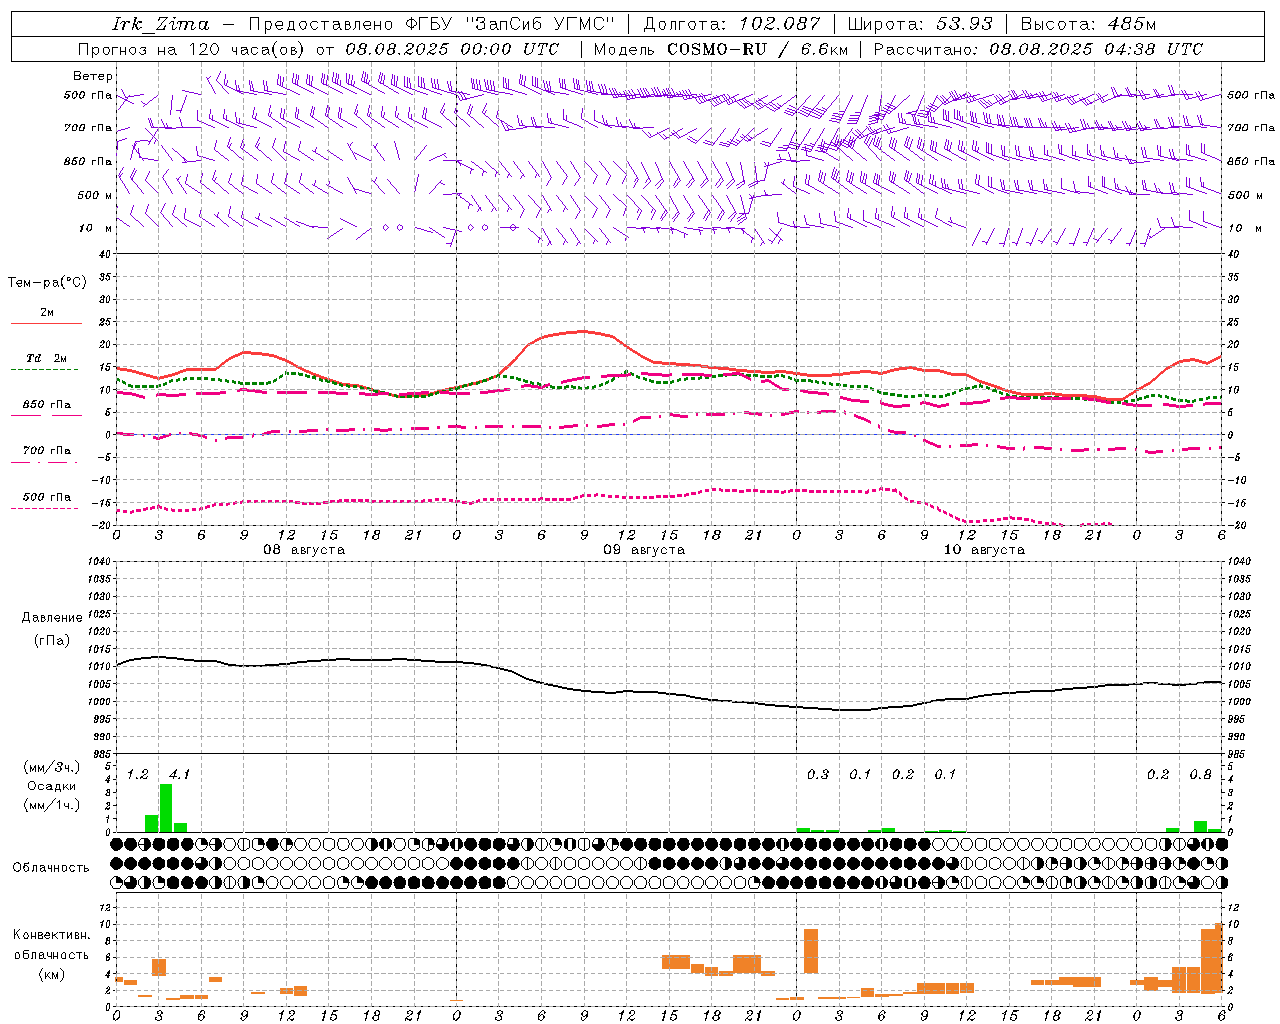Select the longitude value Долгота: 102.087
This screenshot has width=1280, height=1024.
pyautogui.click(x=732, y=24)
